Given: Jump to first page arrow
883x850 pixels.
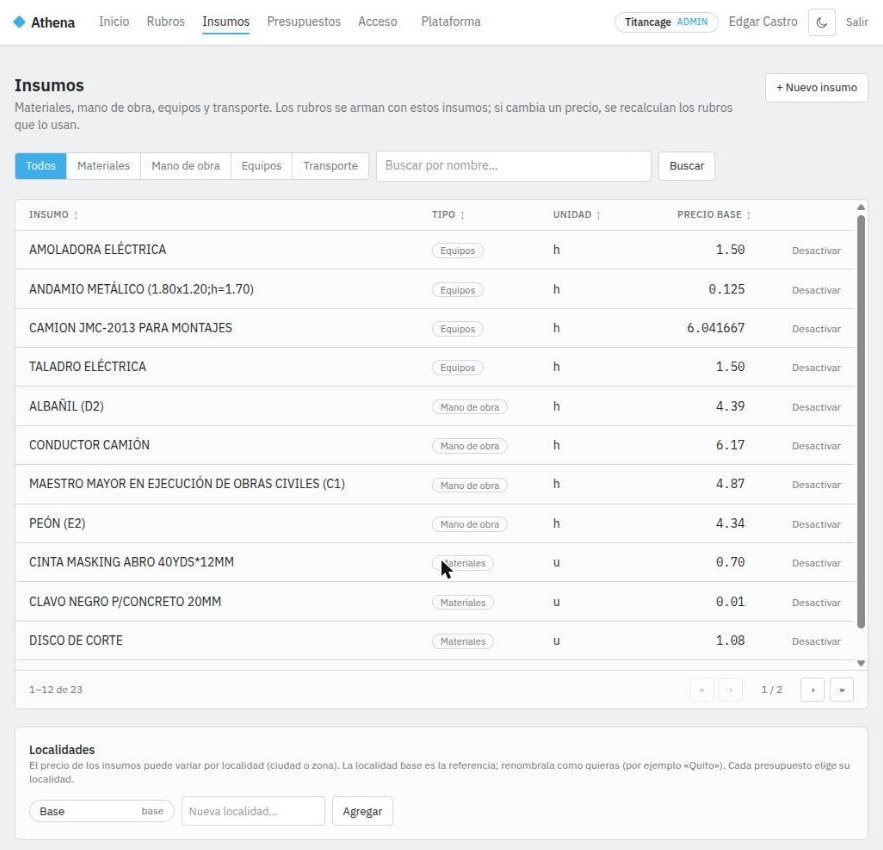Looking at the screenshot, I should (702, 689).
